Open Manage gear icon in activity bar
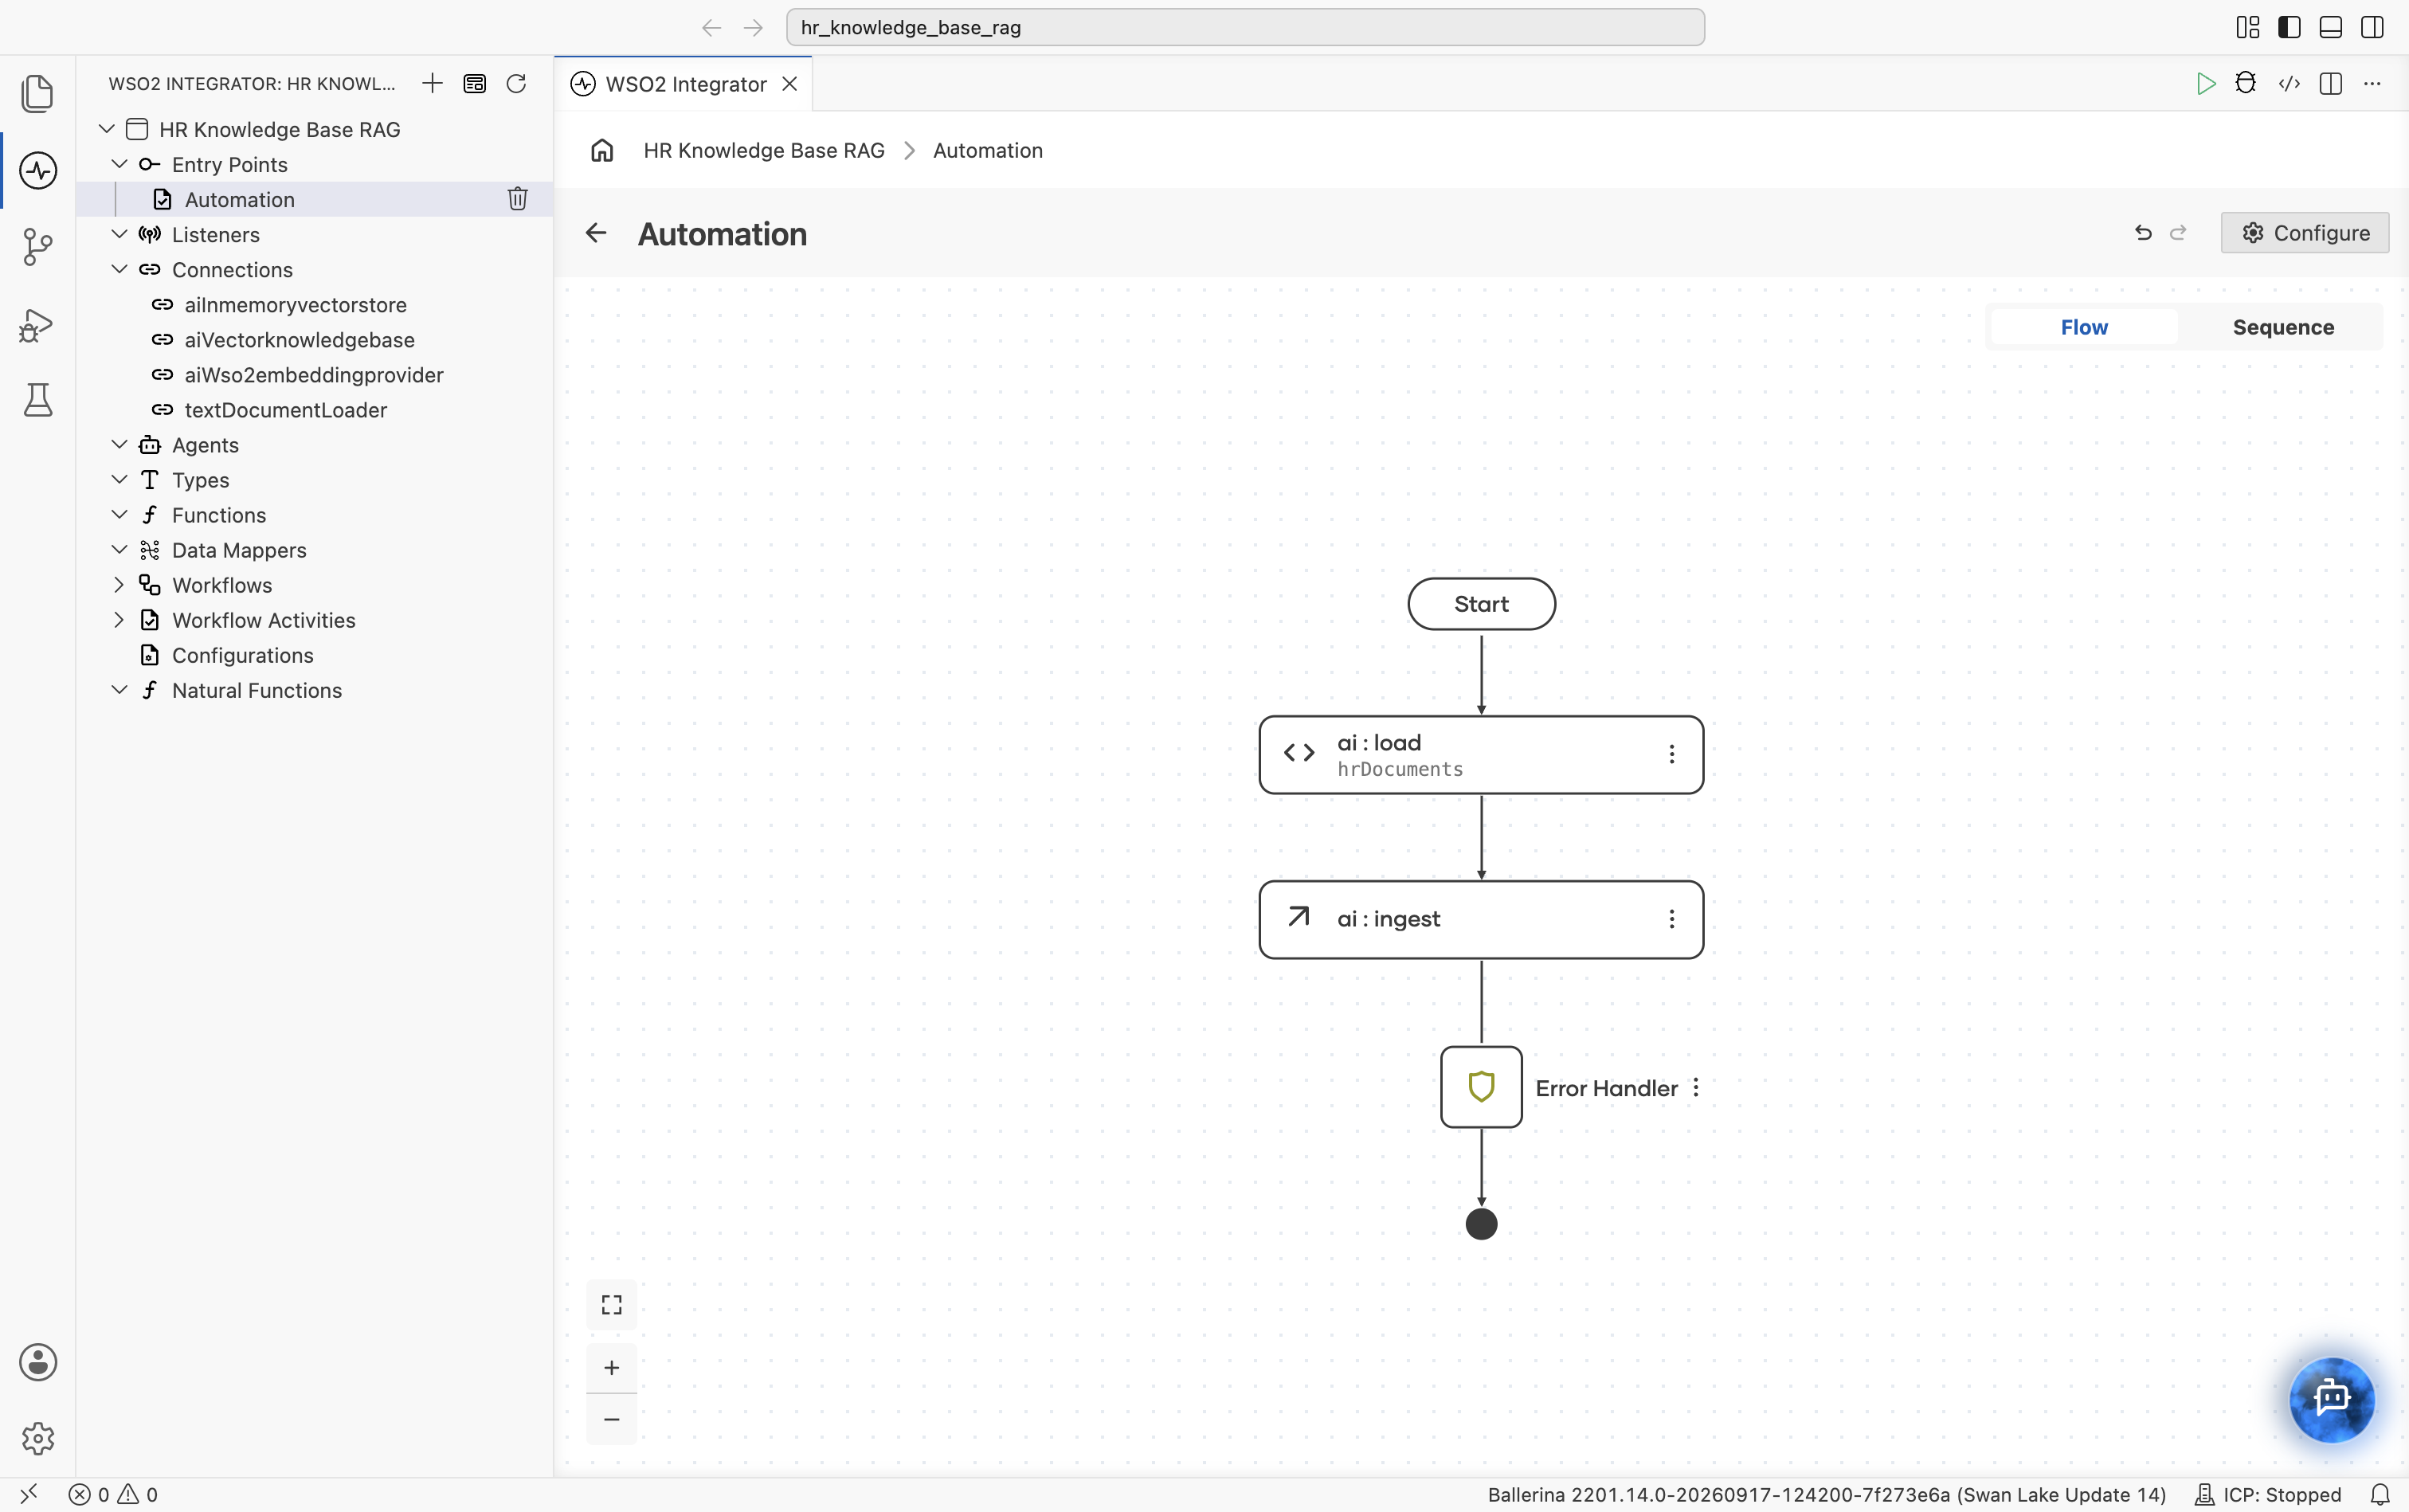This screenshot has width=2409, height=1512. point(38,1438)
